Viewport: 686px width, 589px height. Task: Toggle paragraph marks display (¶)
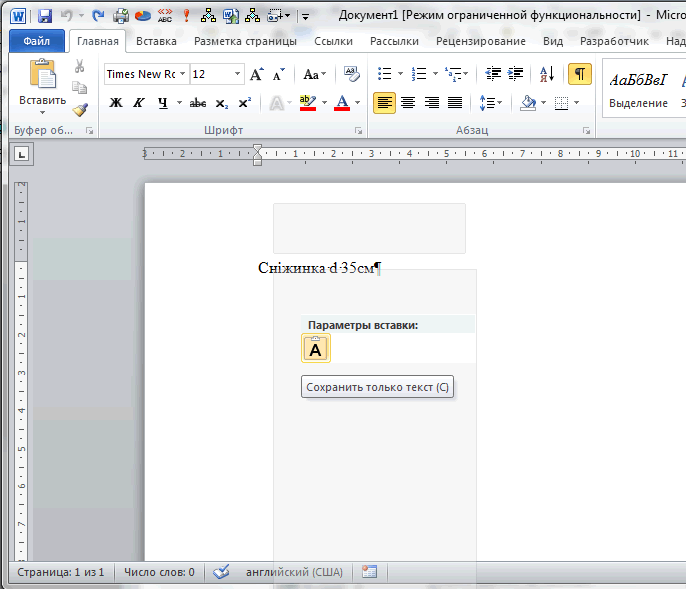pos(579,74)
